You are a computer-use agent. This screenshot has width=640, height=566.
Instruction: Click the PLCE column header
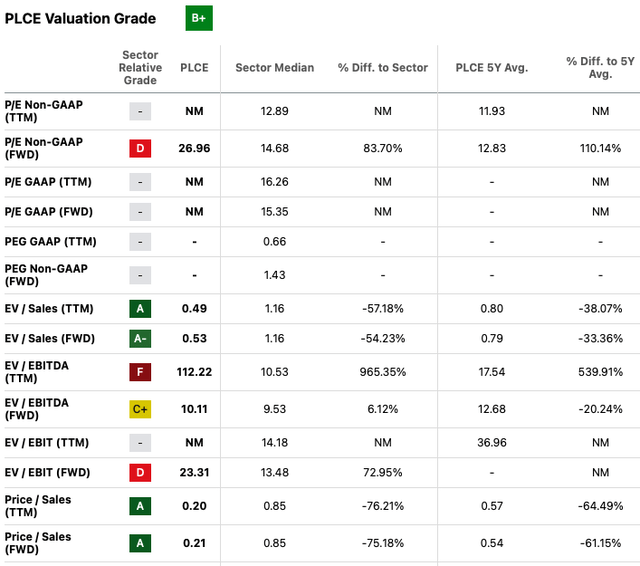[x=194, y=67]
